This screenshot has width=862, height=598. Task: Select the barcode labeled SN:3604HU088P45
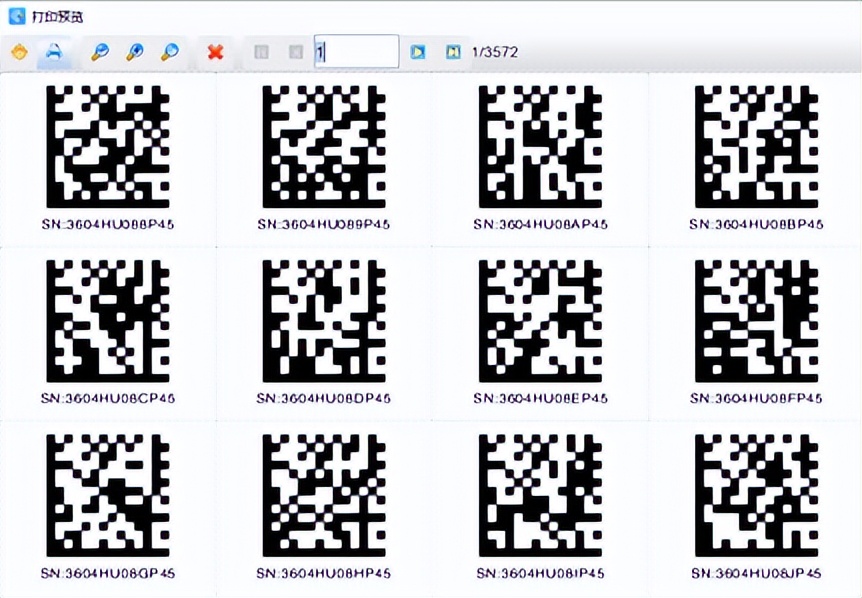(108, 146)
